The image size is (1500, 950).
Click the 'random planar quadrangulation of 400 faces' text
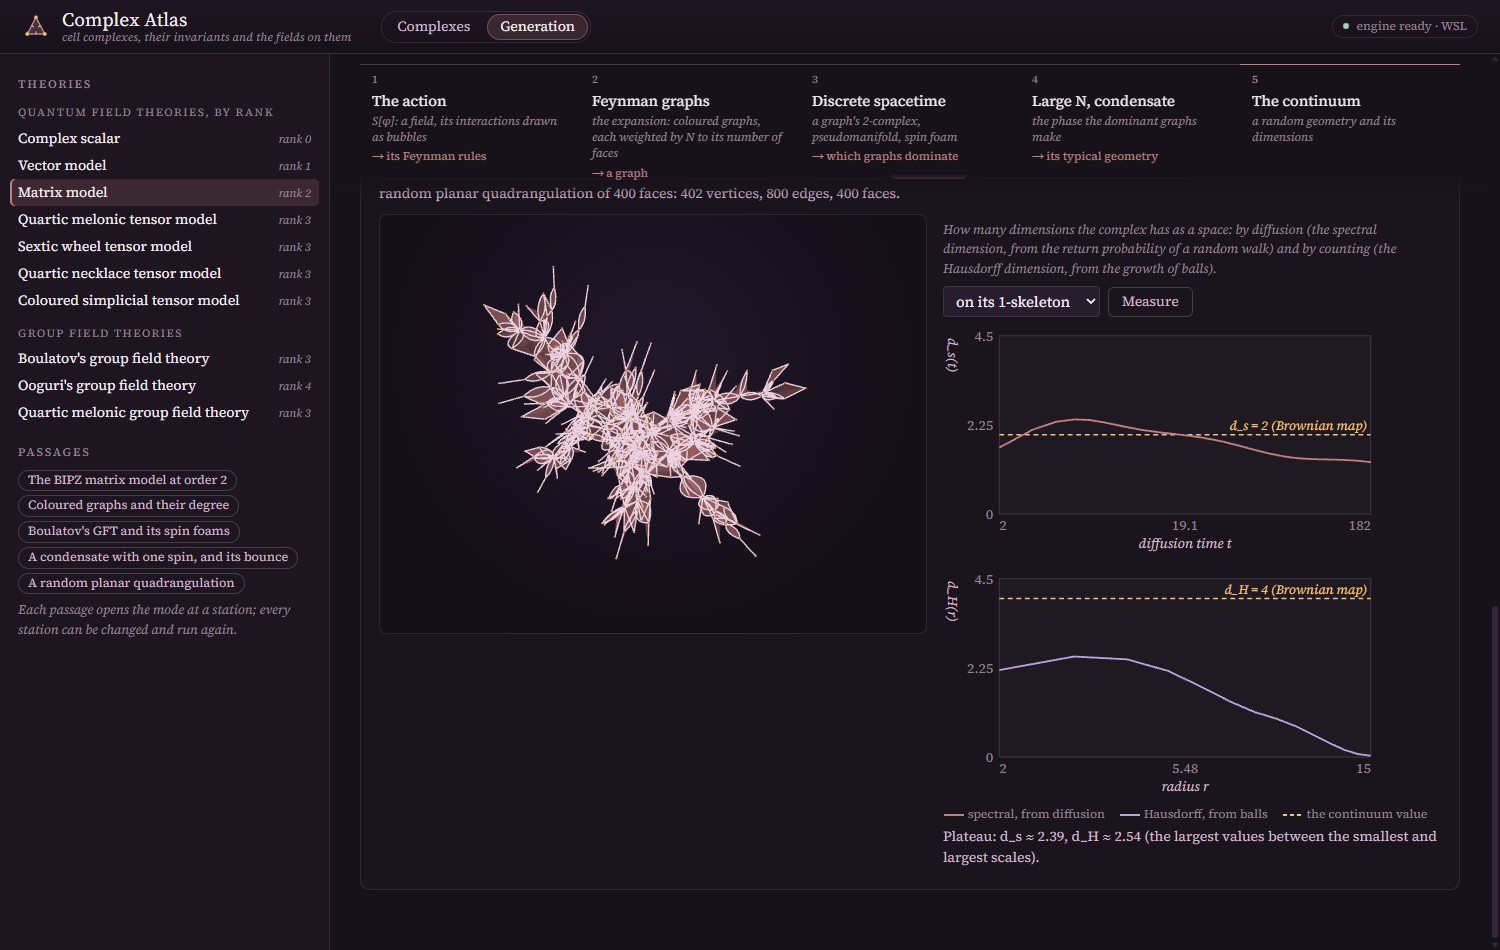tap(639, 194)
